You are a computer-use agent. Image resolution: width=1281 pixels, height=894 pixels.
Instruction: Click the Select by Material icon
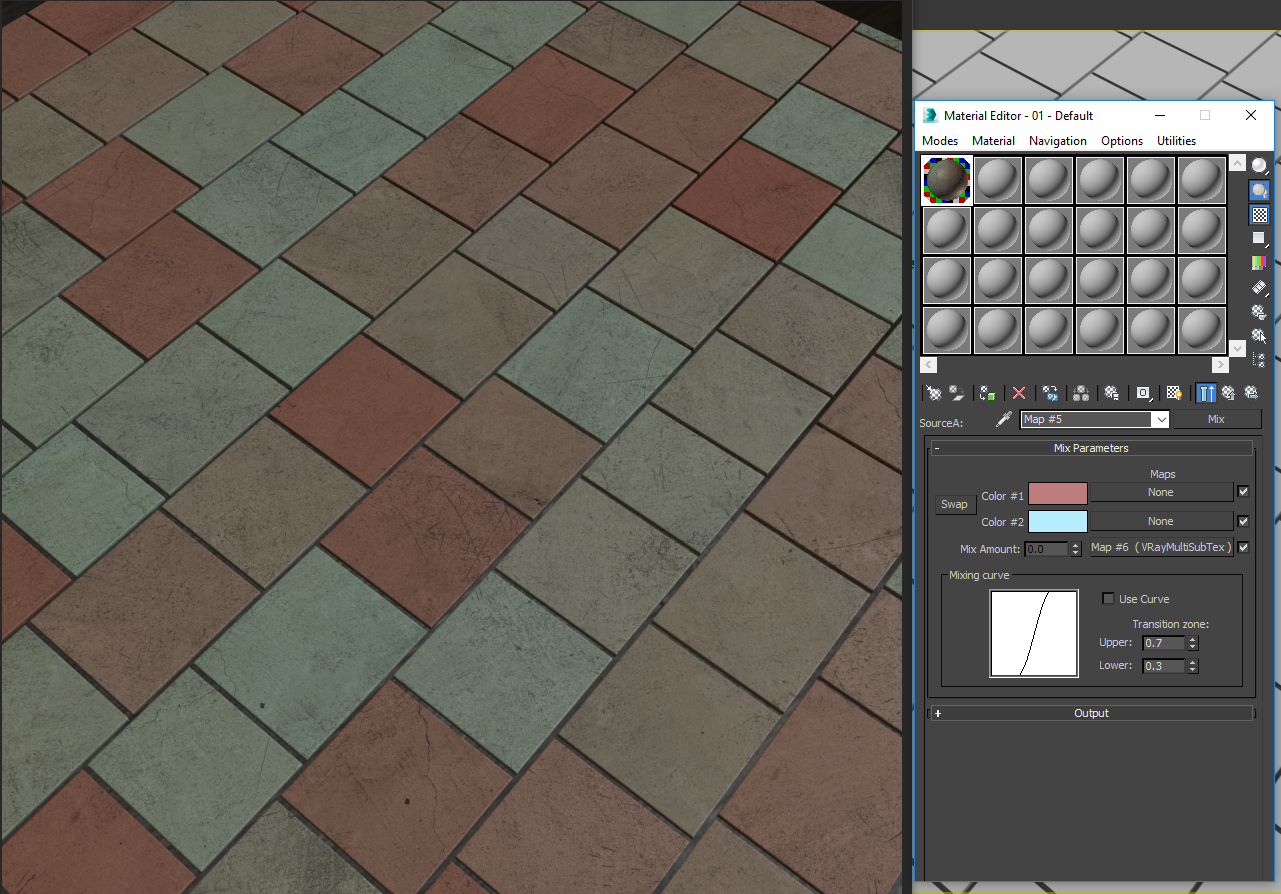(x=1259, y=336)
